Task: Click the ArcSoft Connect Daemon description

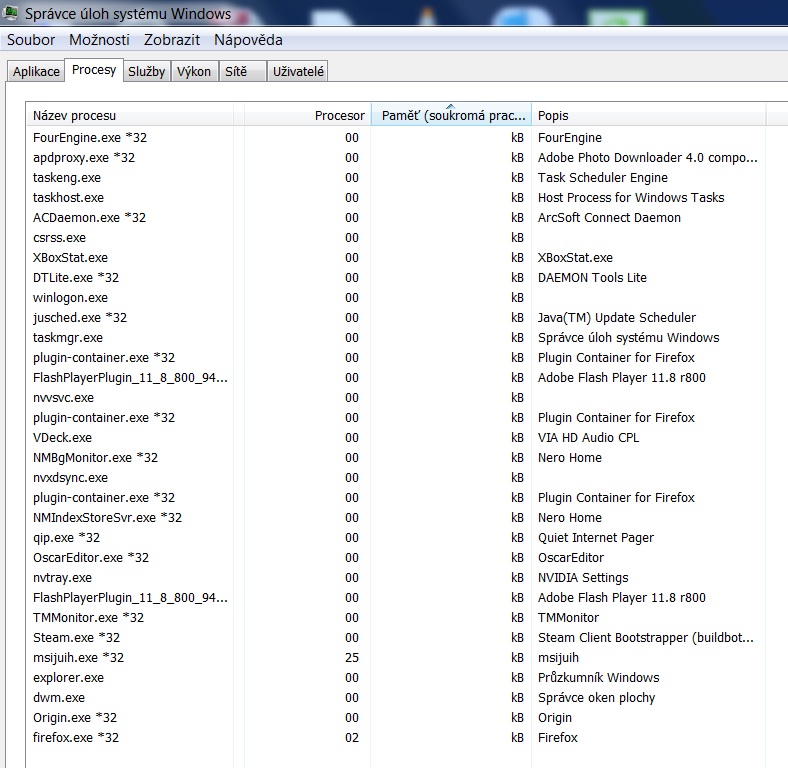Action: (x=610, y=218)
